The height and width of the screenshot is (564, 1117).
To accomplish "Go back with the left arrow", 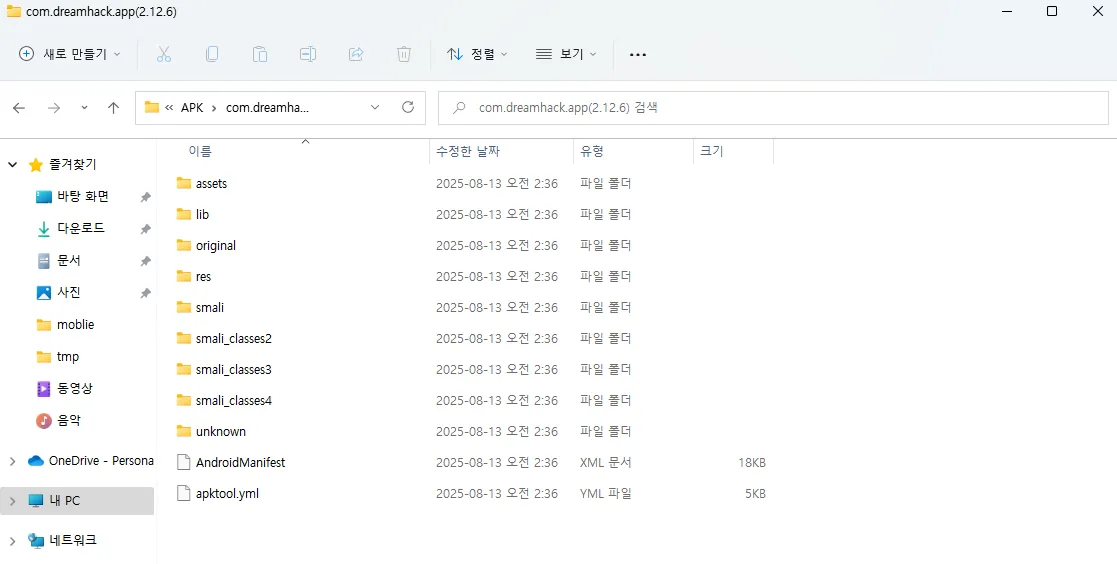I will (x=19, y=108).
